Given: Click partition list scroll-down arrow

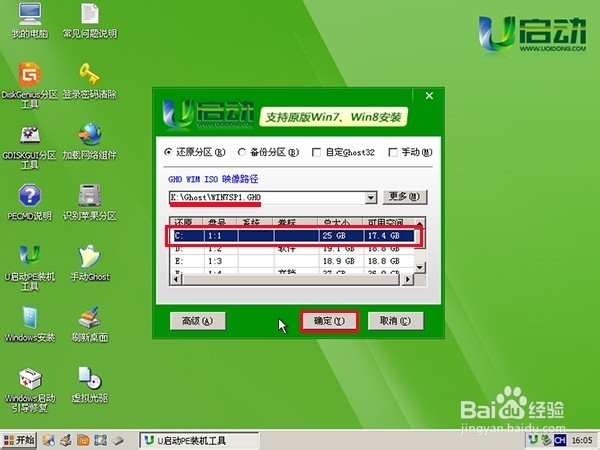Looking at the screenshot, I should [x=420, y=267].
